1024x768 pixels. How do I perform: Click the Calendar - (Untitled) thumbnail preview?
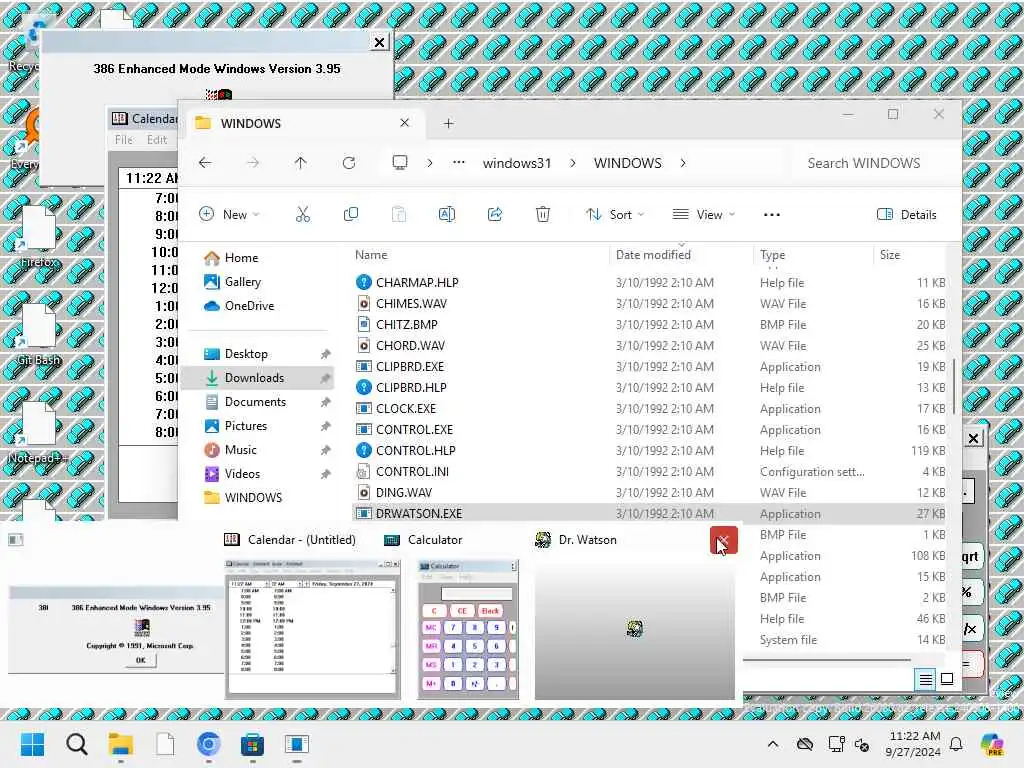coord(313,630)
